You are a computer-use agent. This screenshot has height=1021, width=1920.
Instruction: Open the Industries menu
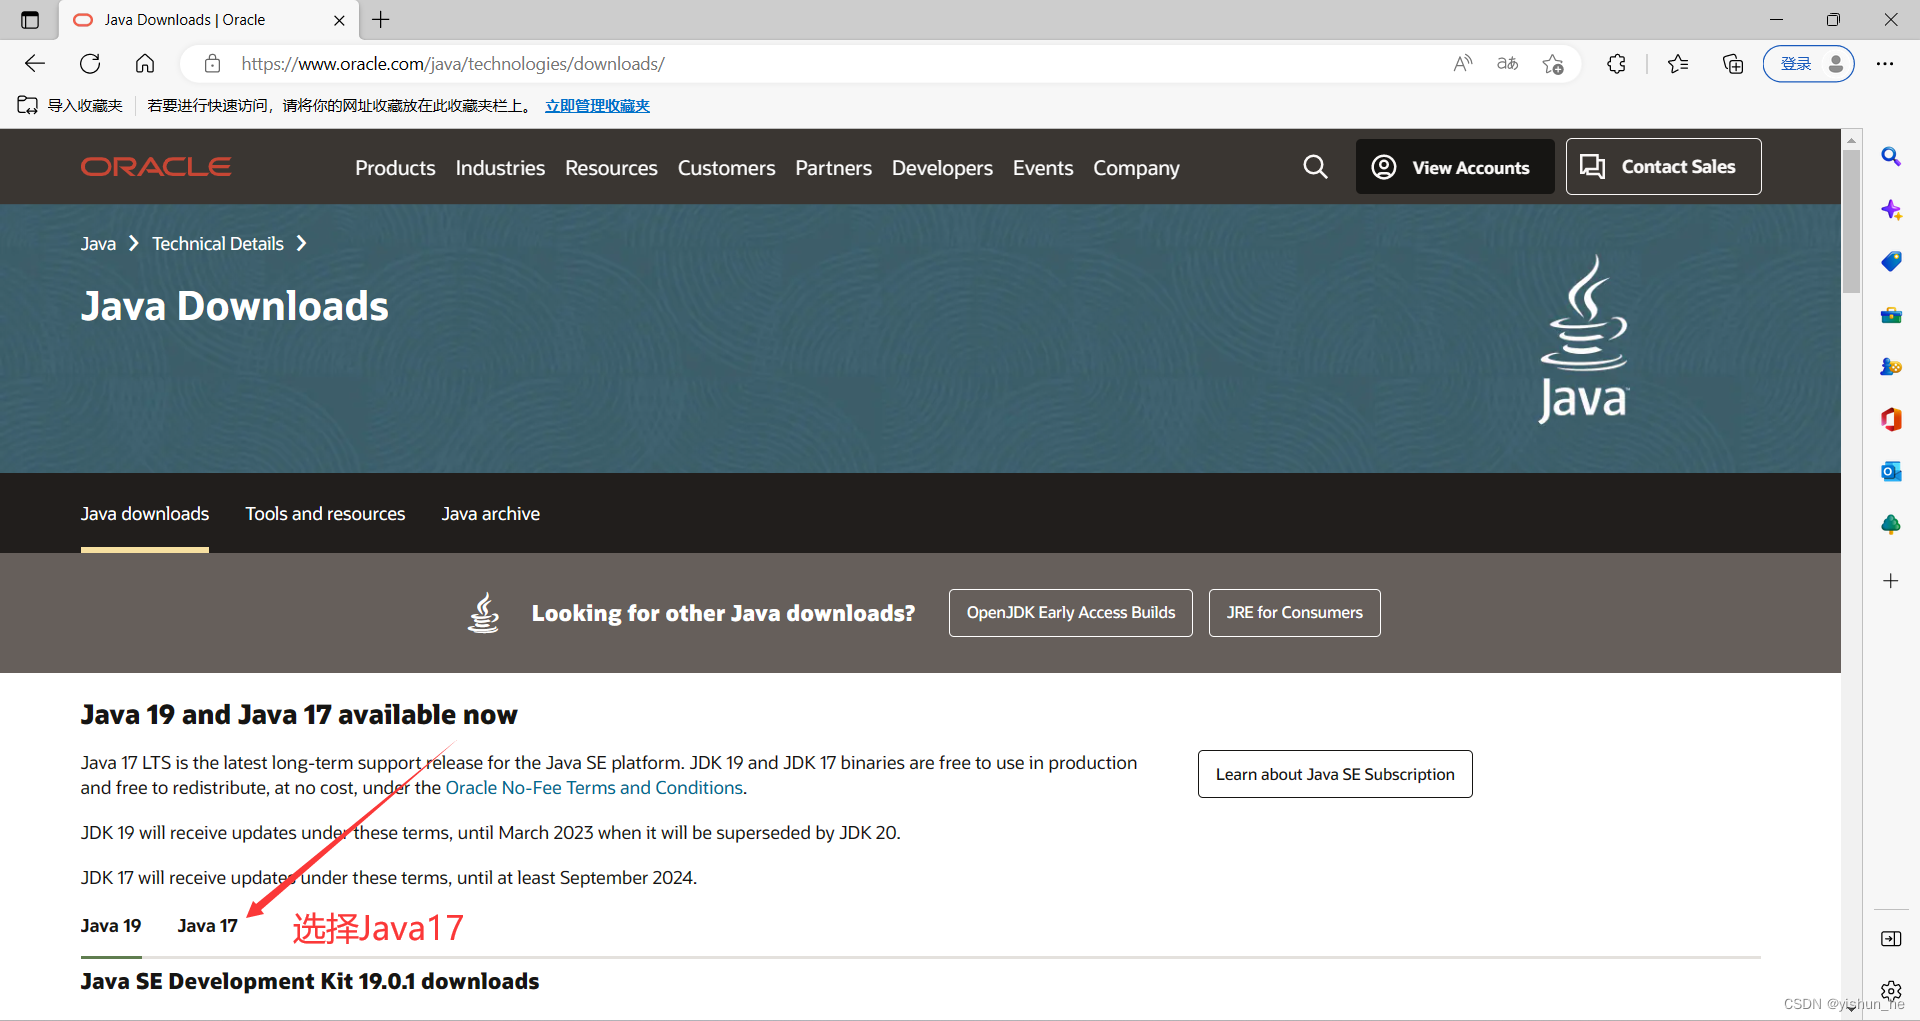(x=500, y=168)
